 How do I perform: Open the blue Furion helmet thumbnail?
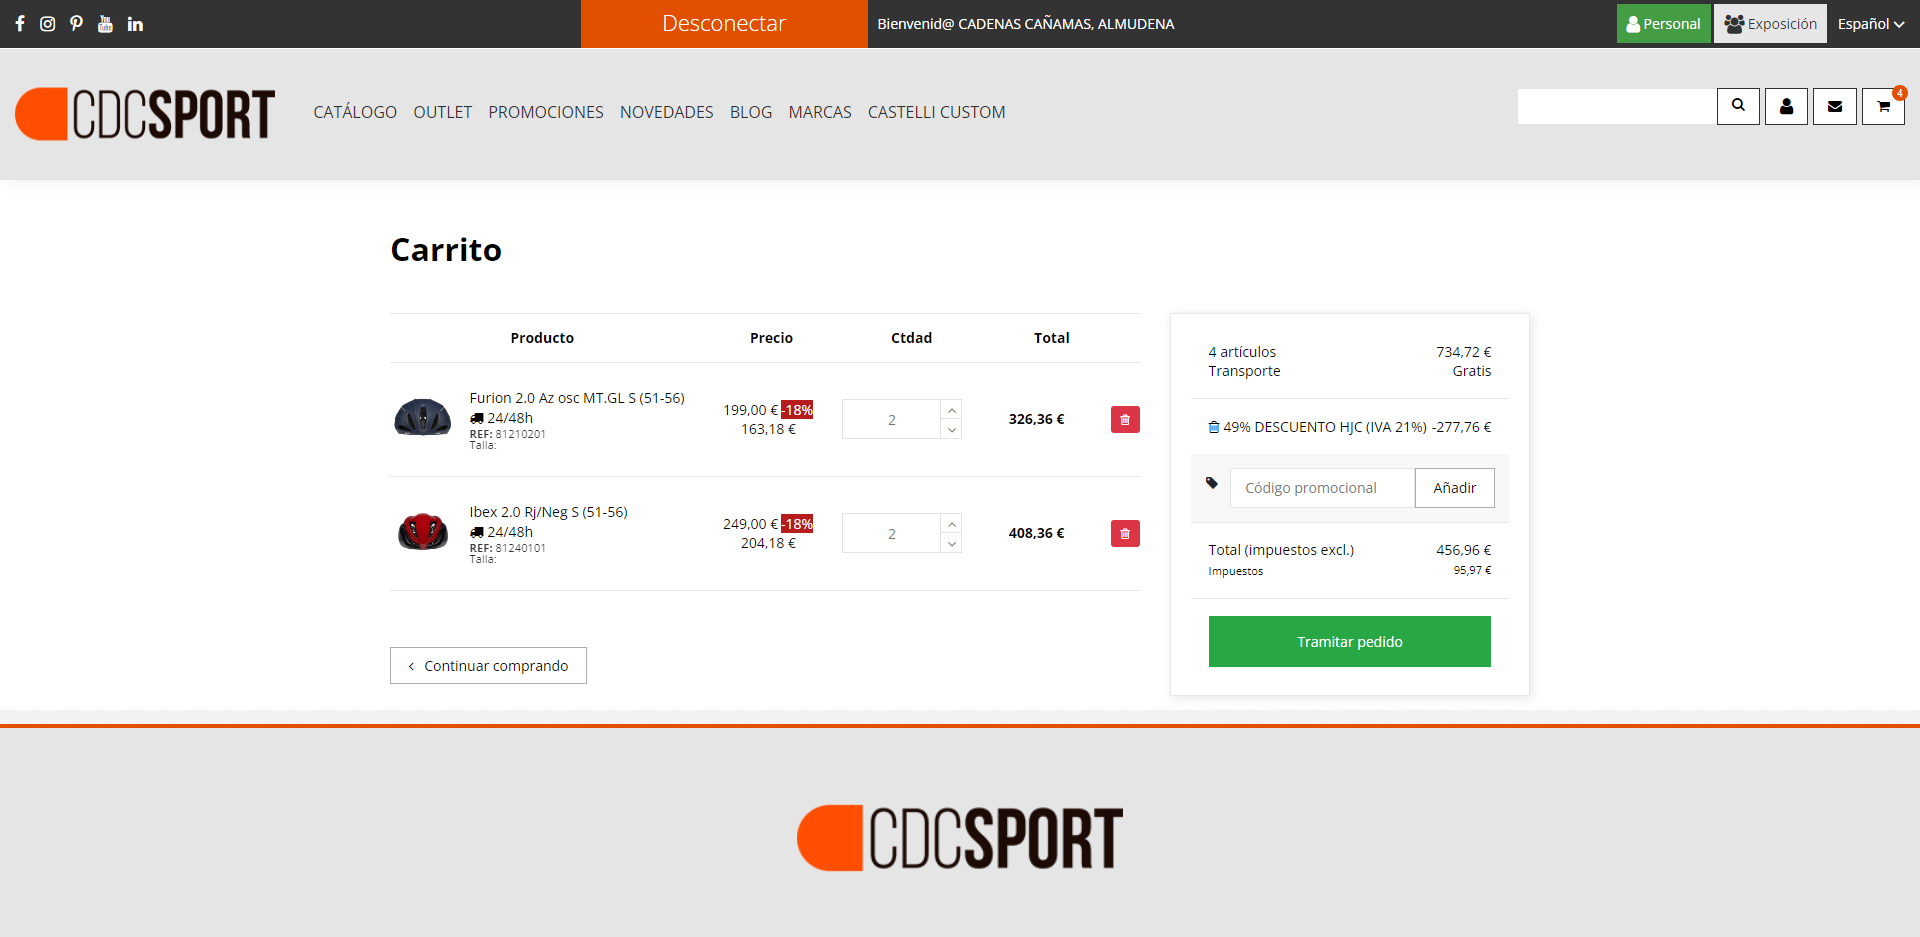(423, 418)
